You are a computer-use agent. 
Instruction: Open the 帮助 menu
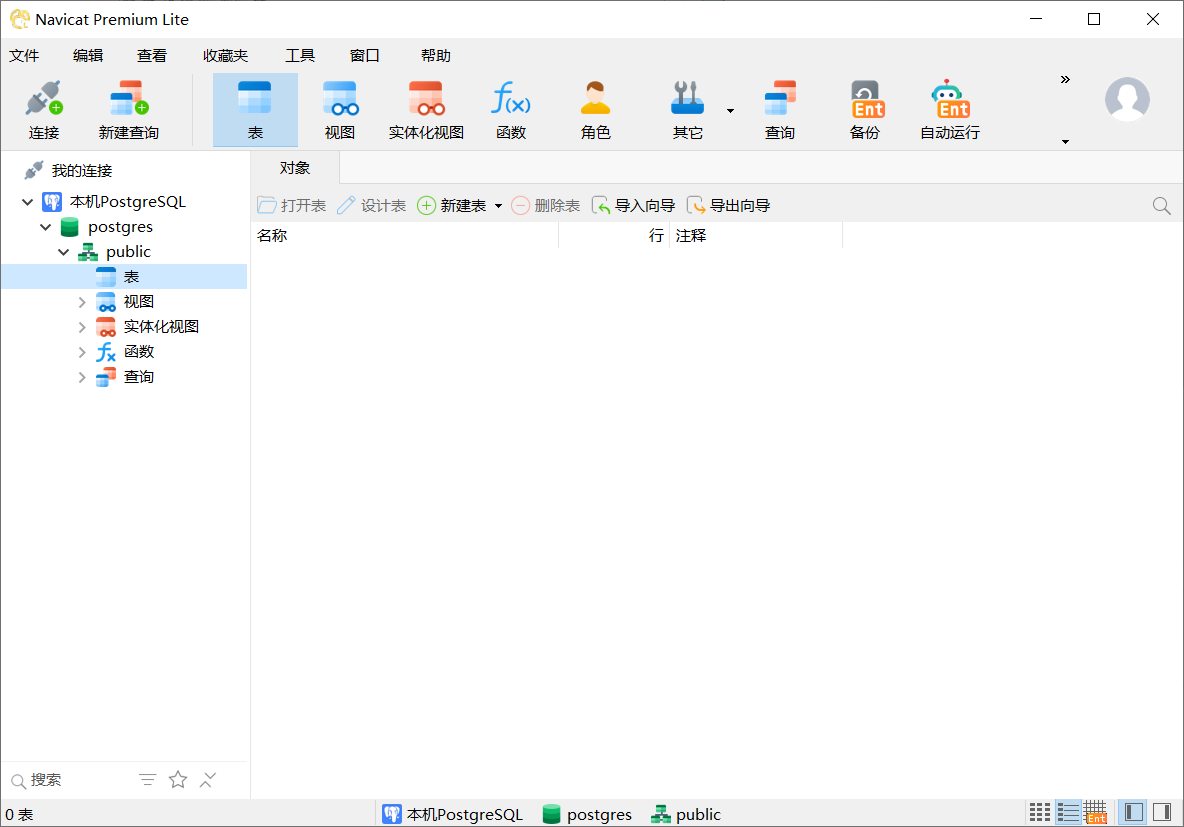click(436, 55)
